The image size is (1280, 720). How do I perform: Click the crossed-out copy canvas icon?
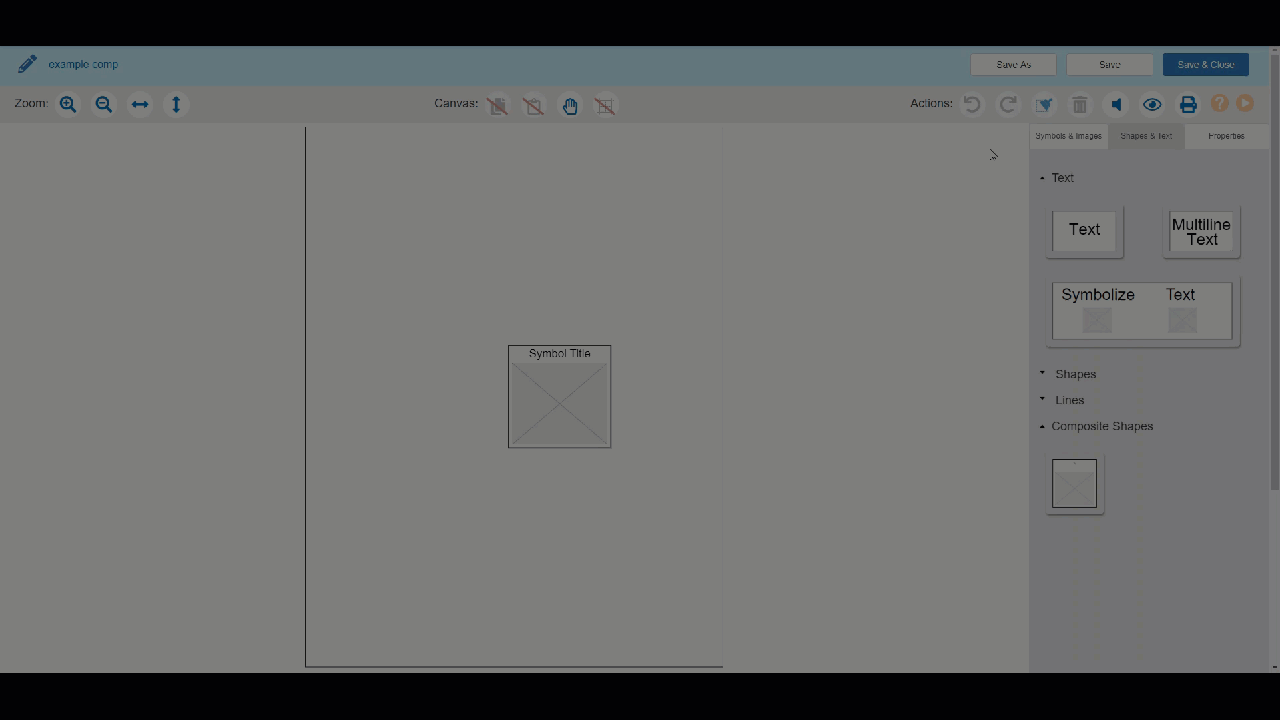coord(497,105)
